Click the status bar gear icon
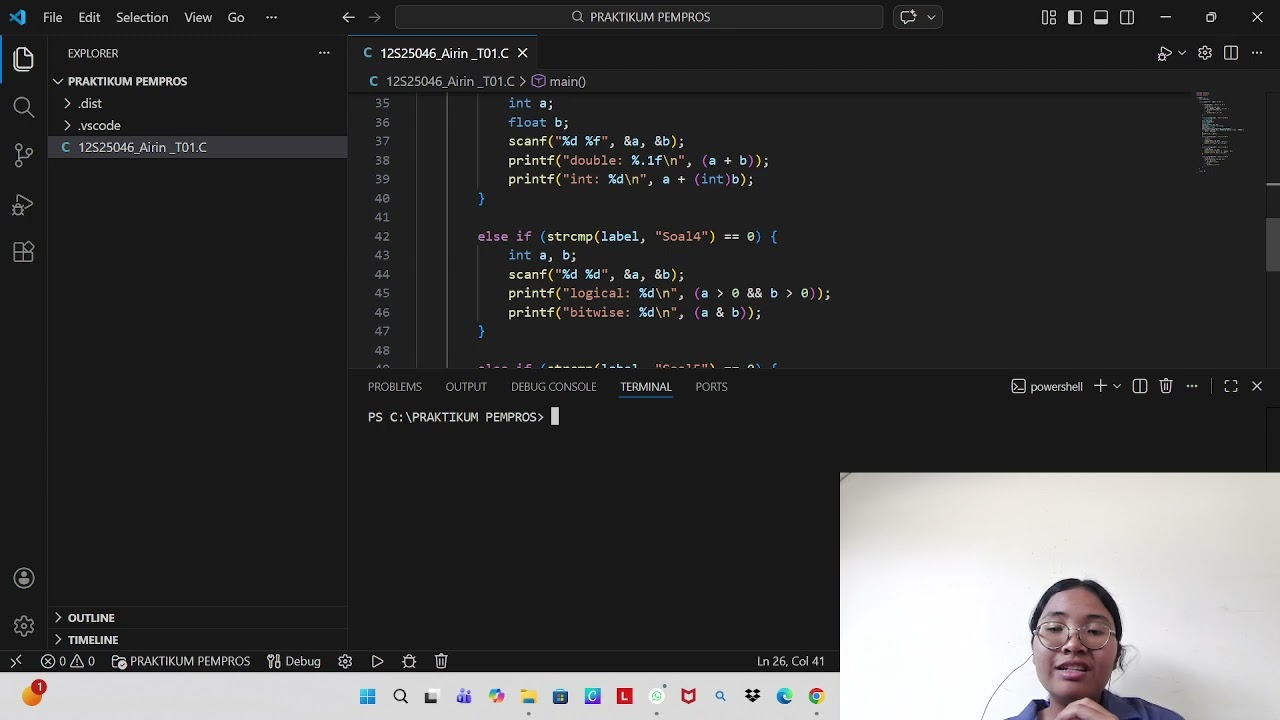Image resolution: width=1280 pixels, height=720 pixels. 345,661
